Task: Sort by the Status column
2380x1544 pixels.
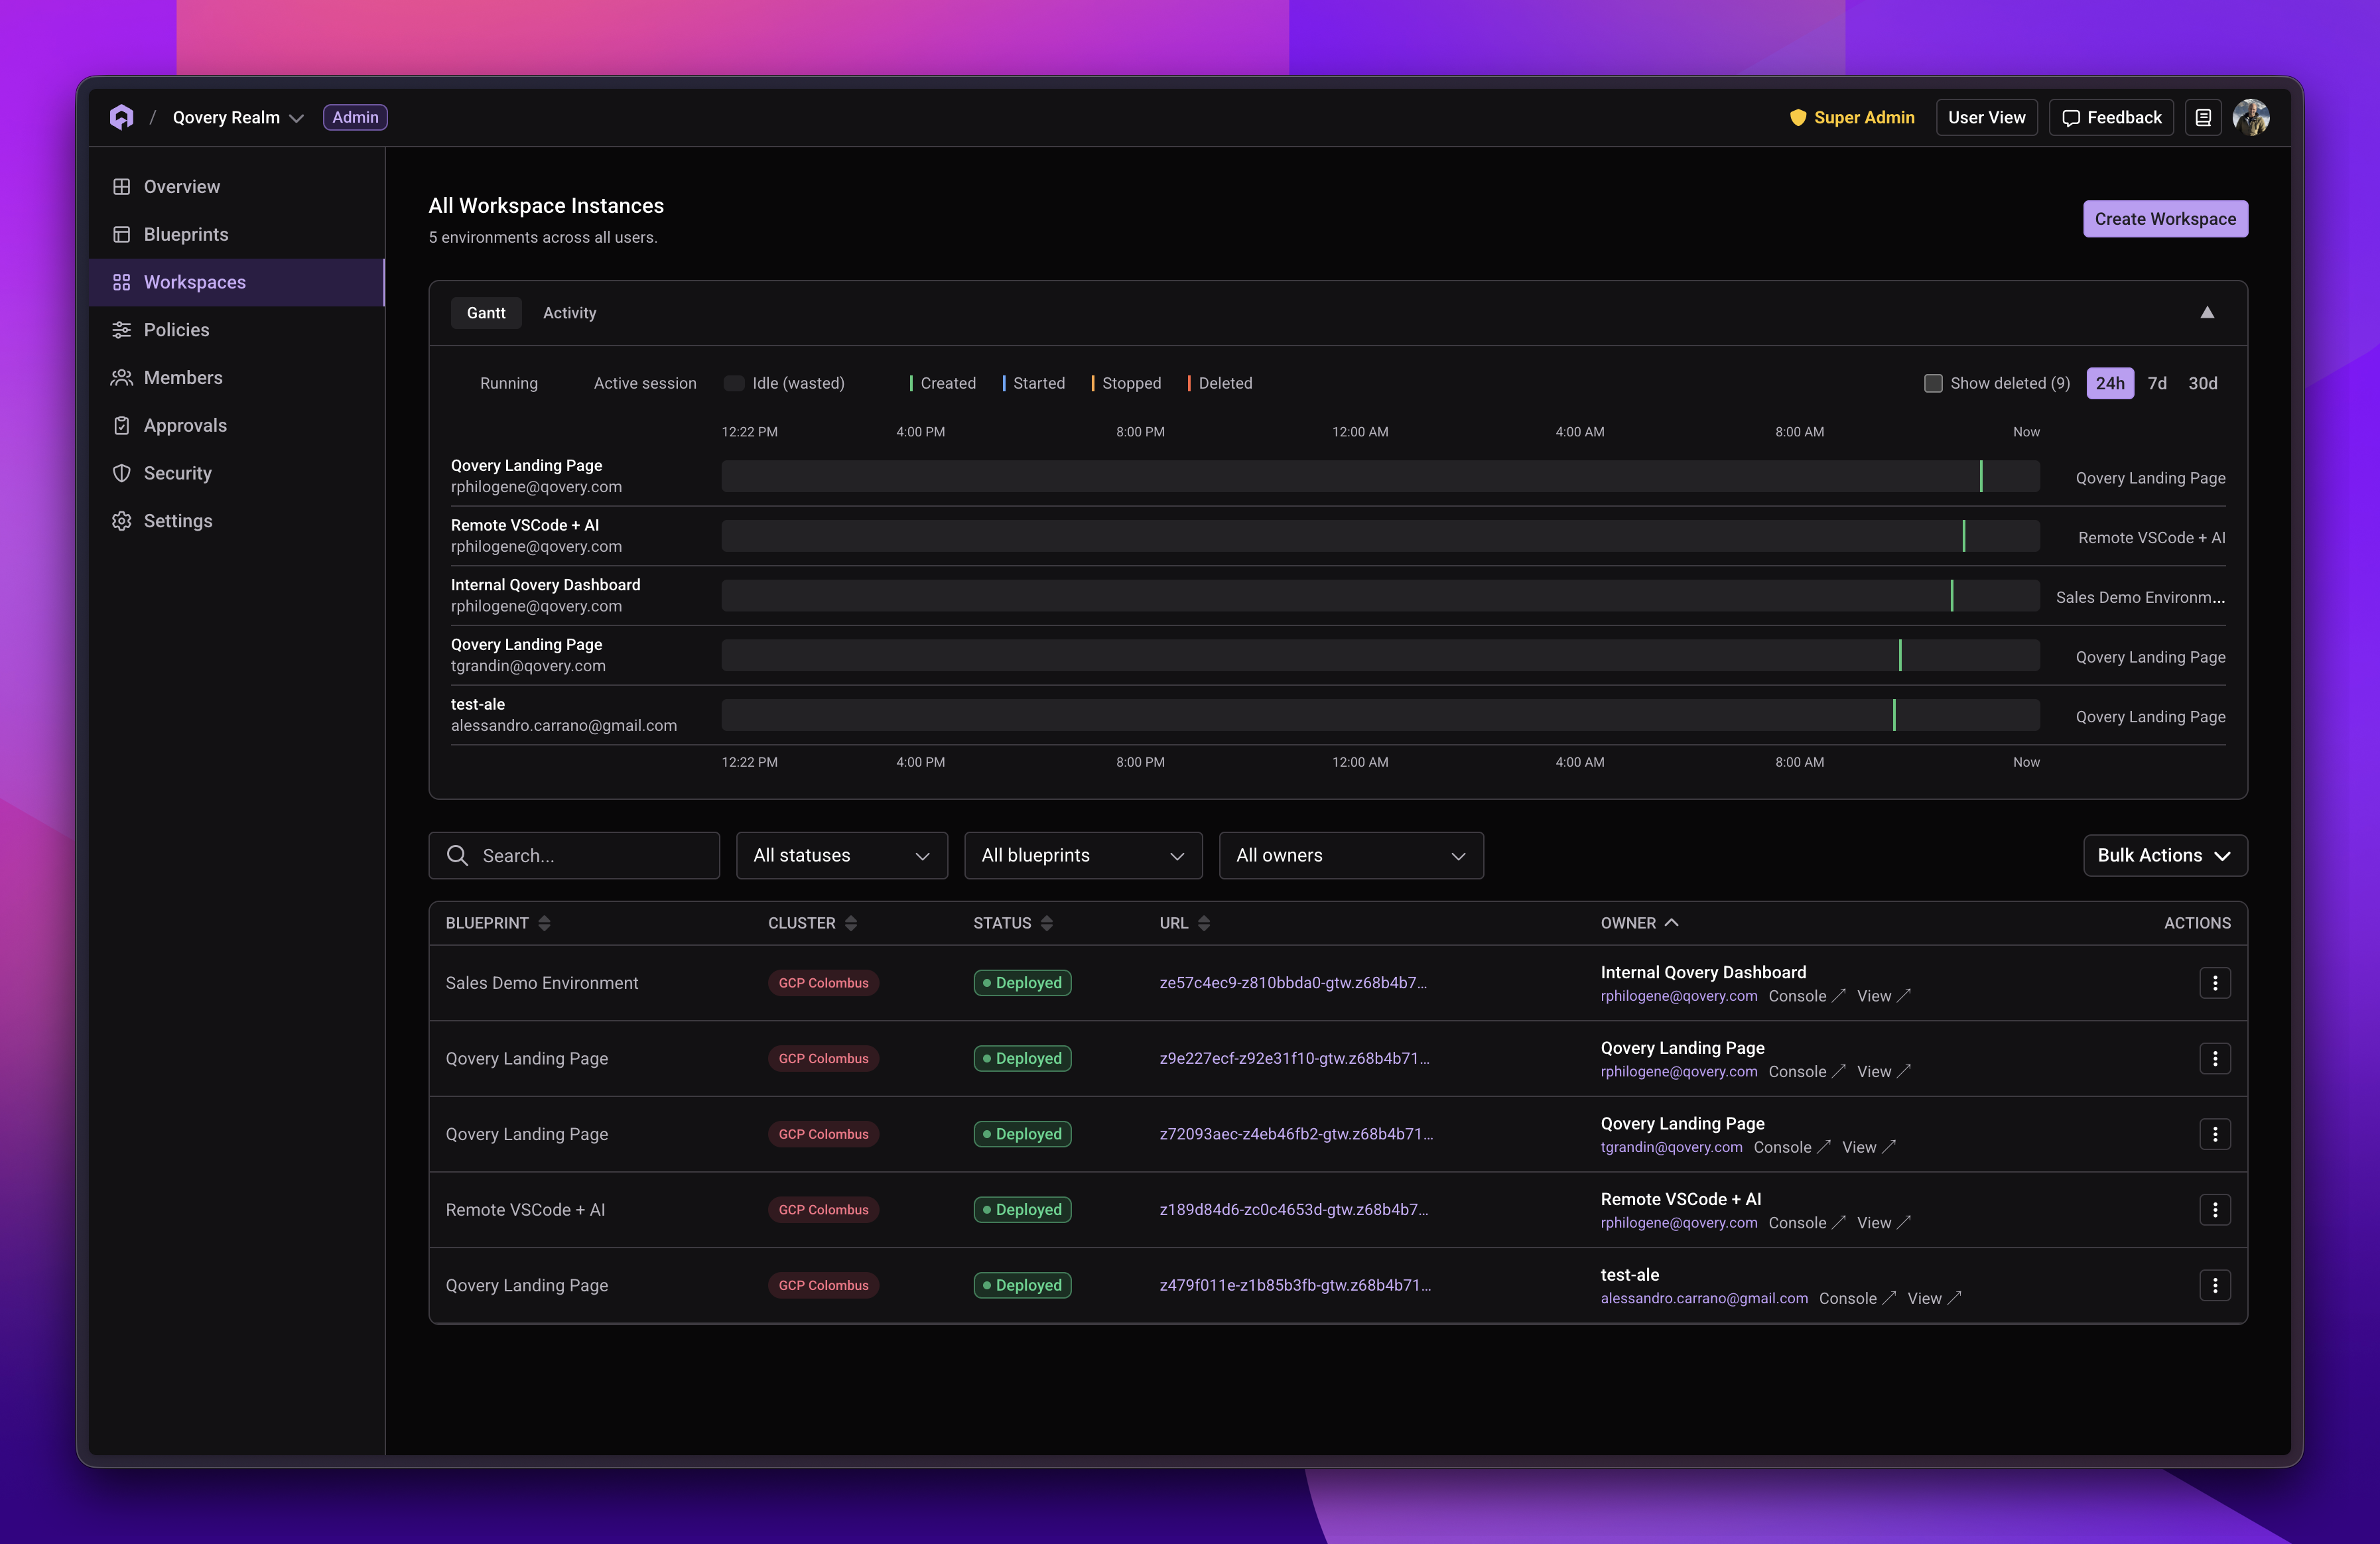Action: coord(1013,923)
